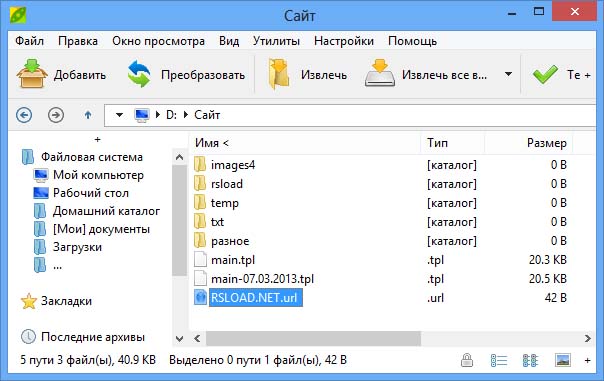
Task: Click the Извлечь button label
Action: click(324, 75)
